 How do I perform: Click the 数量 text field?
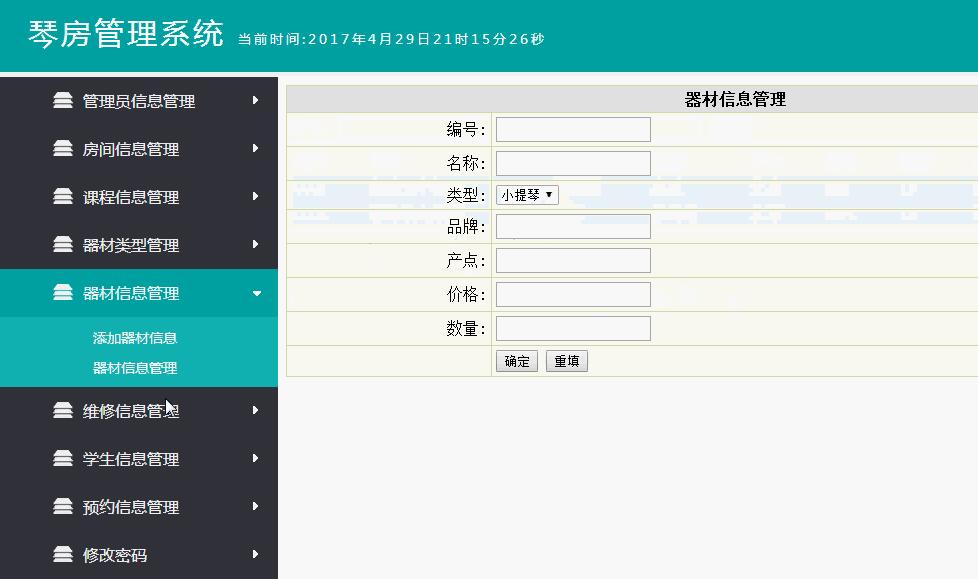click(573, 328)
